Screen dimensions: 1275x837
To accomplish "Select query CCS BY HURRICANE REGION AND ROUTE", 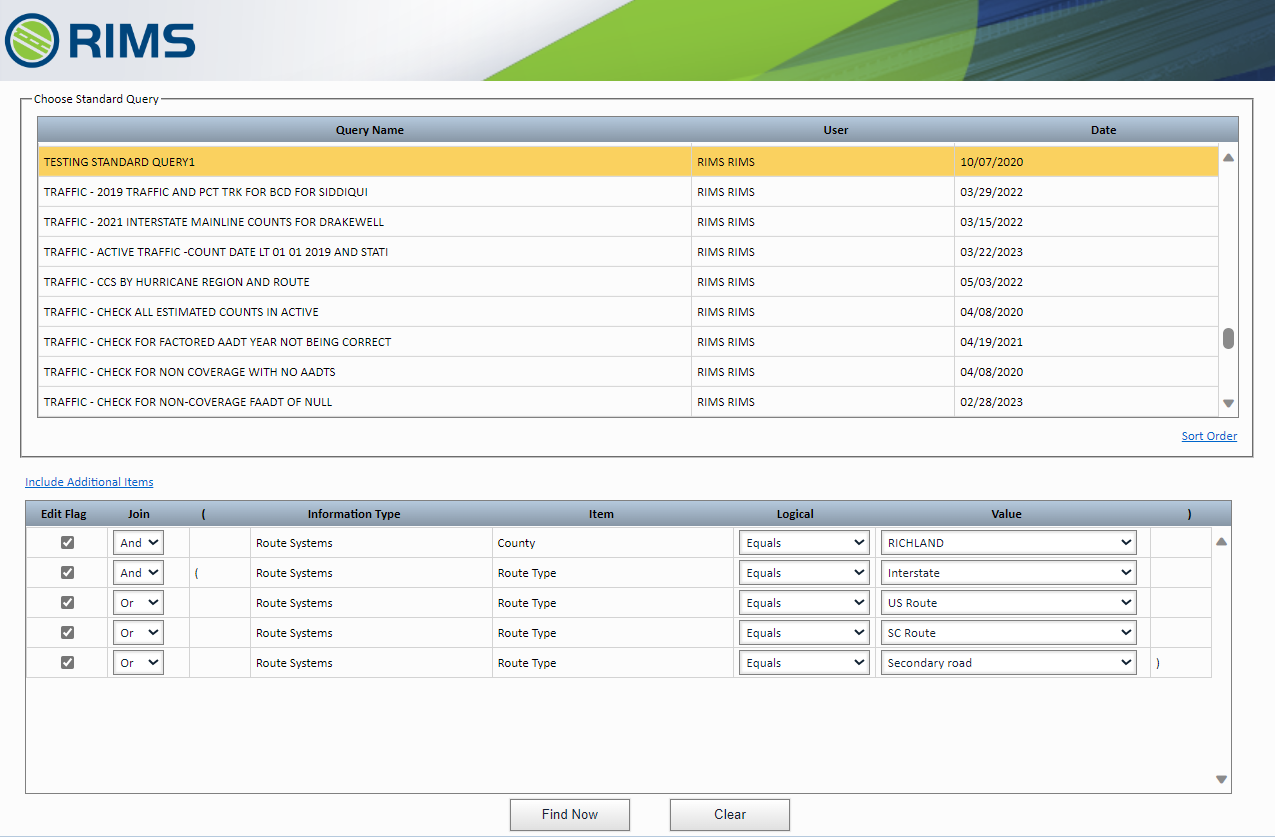I will click(628, 282).
